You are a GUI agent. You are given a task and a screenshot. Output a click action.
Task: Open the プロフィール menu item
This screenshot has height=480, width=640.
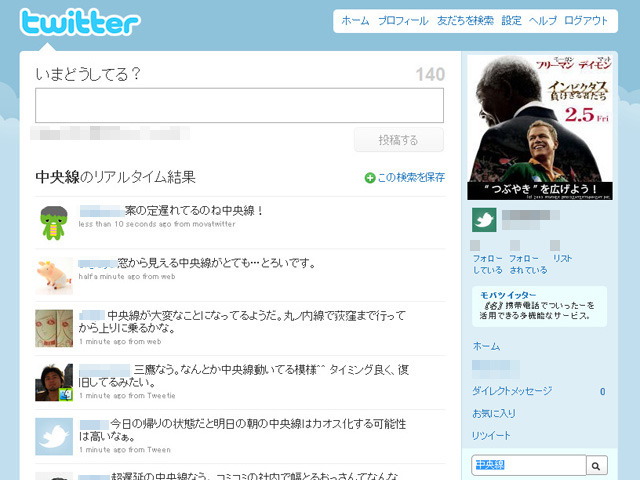point(403,21)
